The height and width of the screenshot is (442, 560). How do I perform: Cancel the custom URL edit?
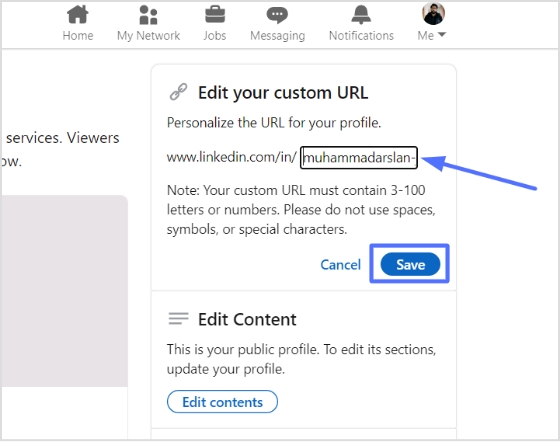(340, 265)
